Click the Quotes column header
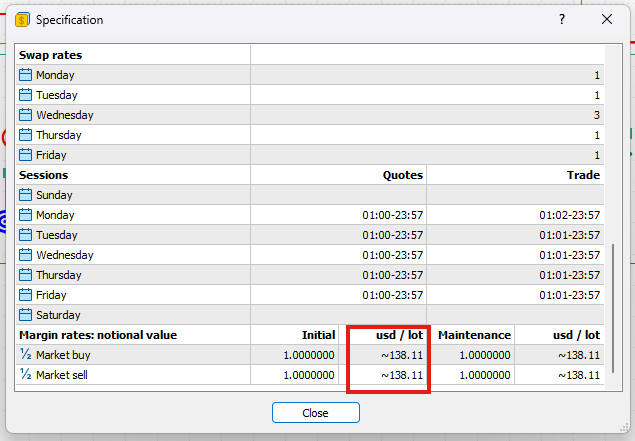Screen dimensions: 635x441 (403, 175)
